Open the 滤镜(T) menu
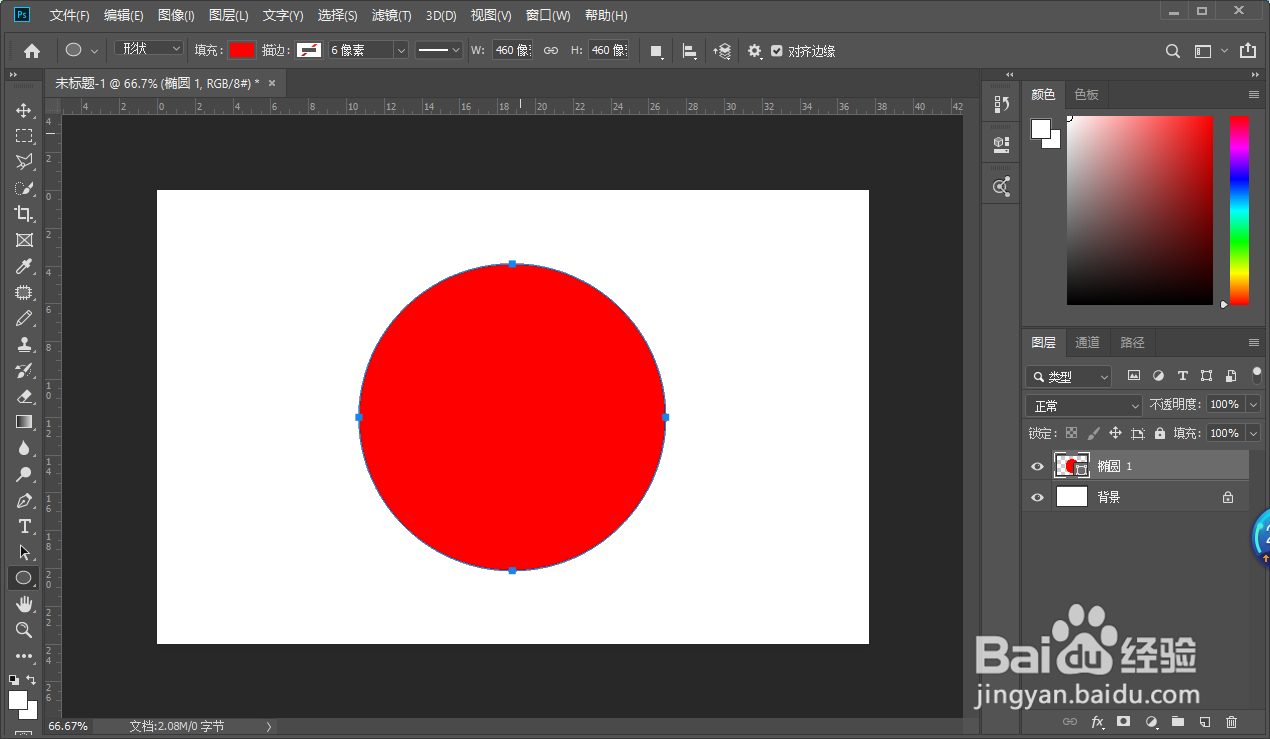Image resolution: width=1270 pixels, height=739 pixels. coord(391,16)
